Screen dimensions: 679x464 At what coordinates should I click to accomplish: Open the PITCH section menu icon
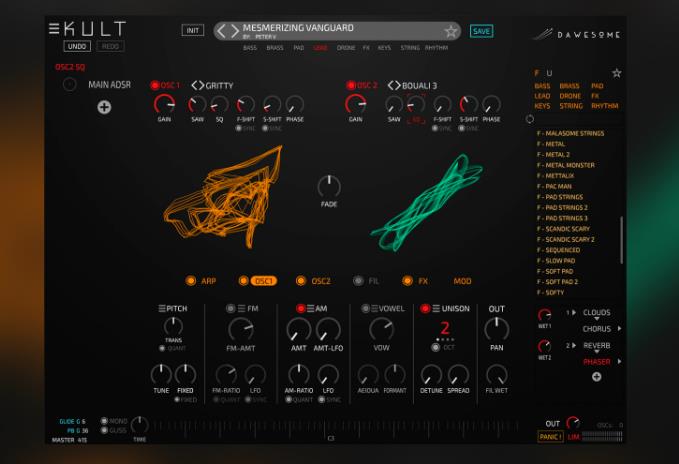click(162, 308)
